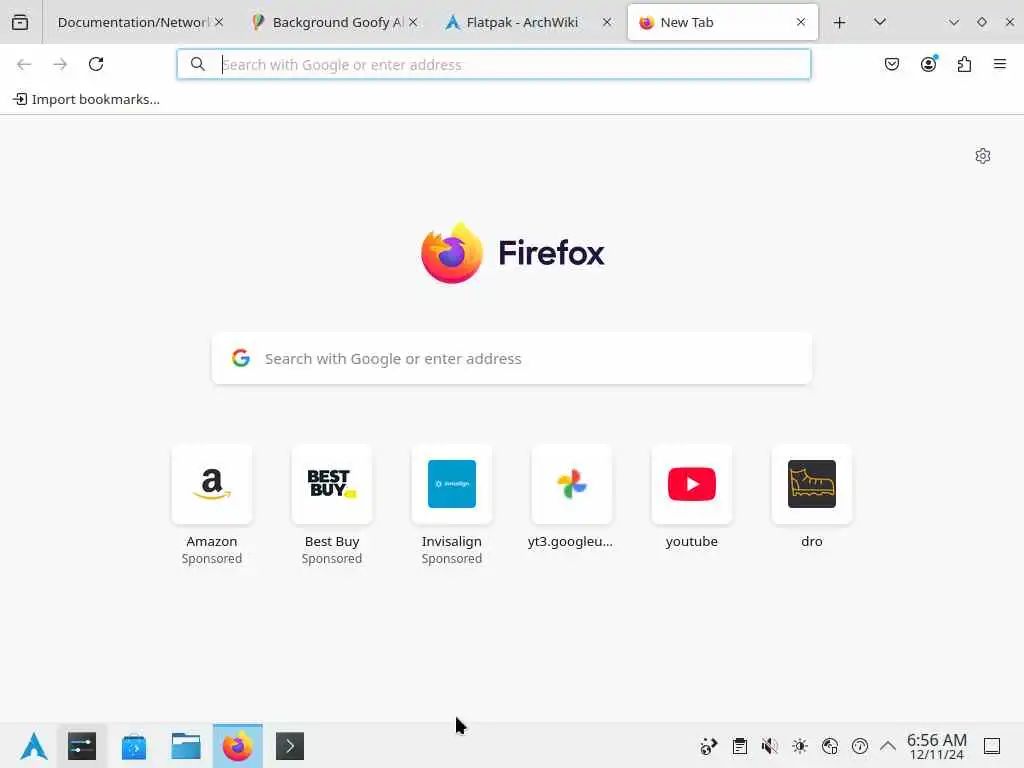1024x768 pixels.
Task: Open the Firefox application menu
Action: tap(1000, 64)
